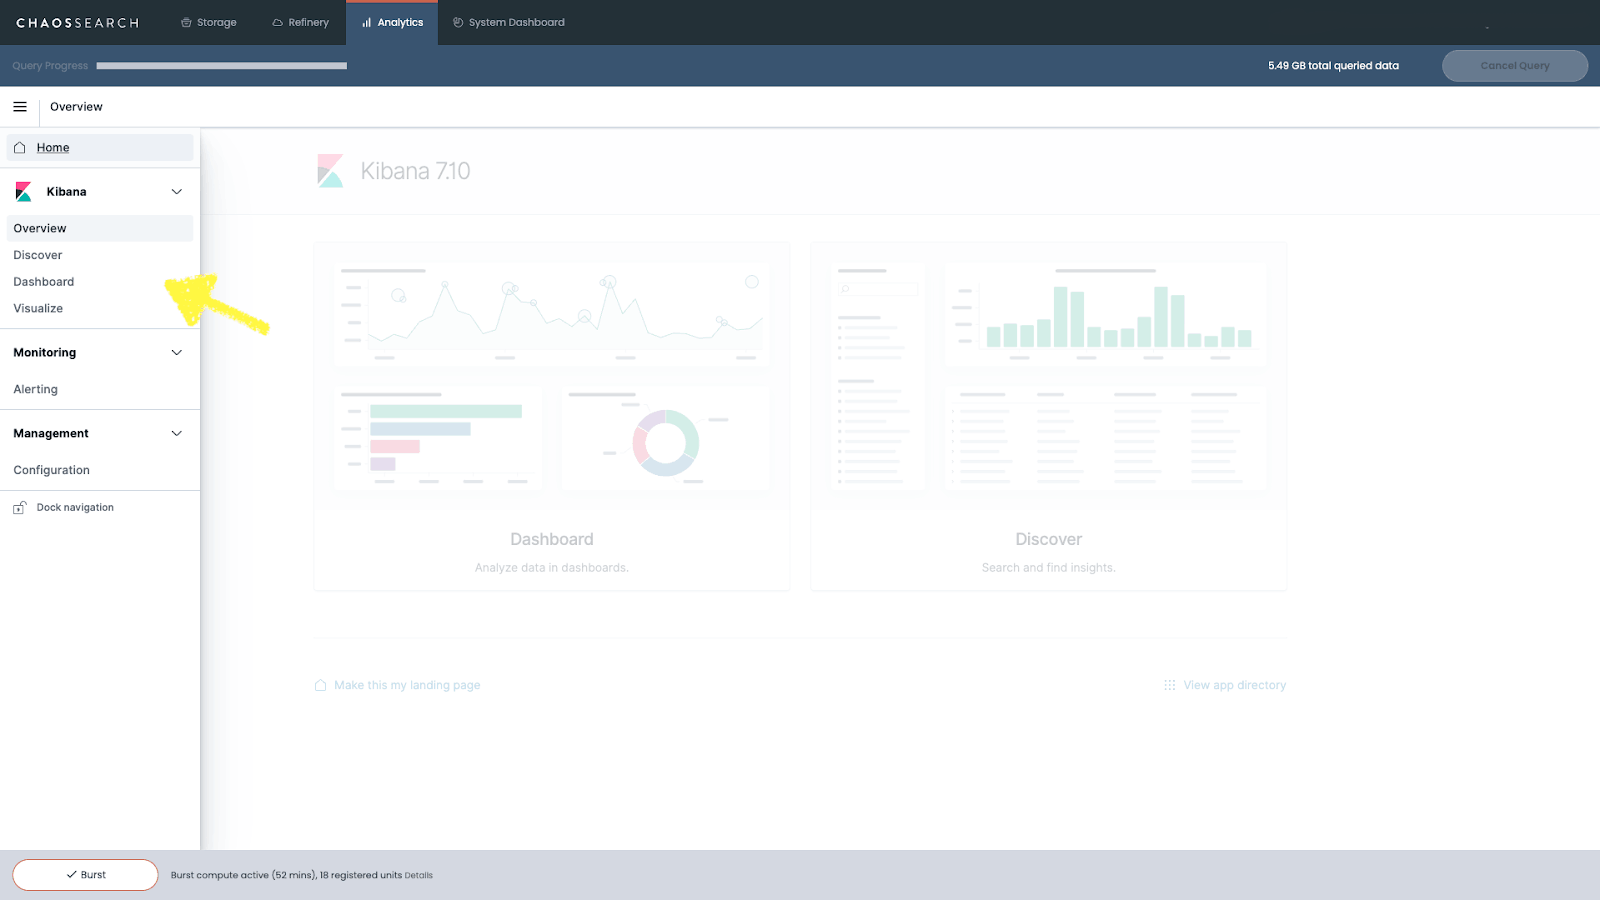Expand the Management section
Image resolution: width=1600 pixels, height=900 pixels.
[177, 433]
